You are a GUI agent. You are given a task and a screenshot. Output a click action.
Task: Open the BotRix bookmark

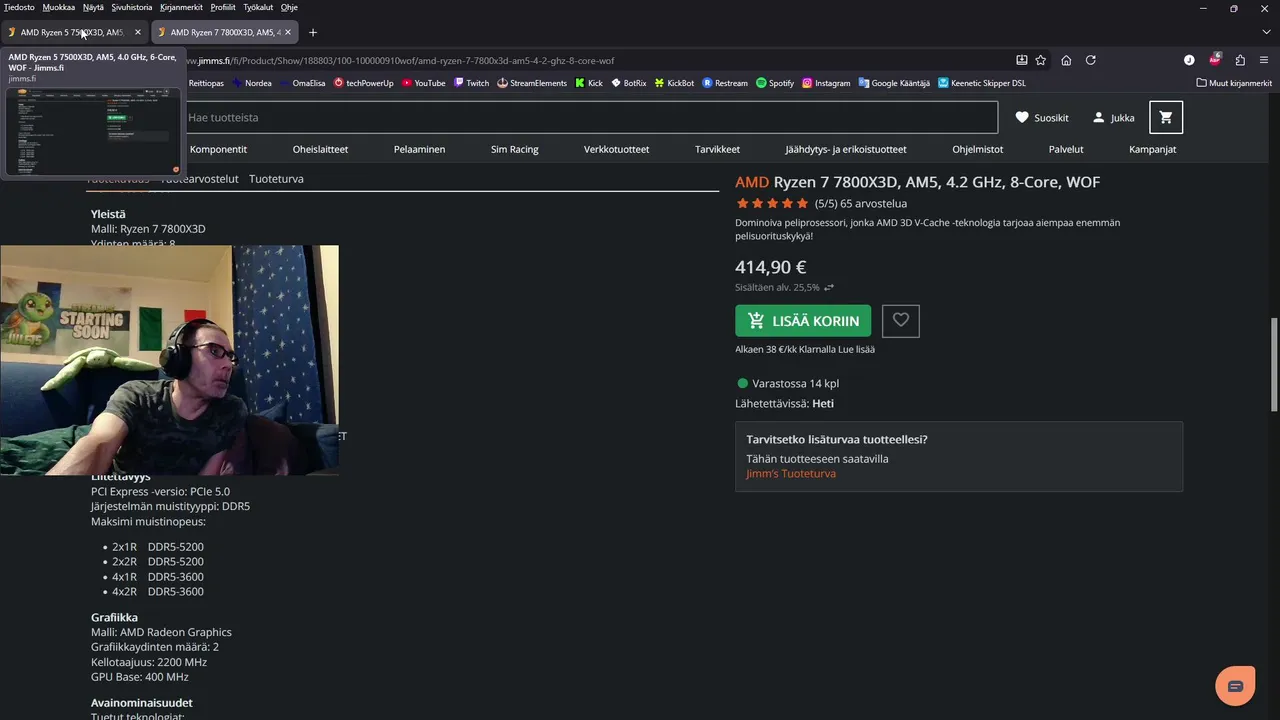pos(629,83)
